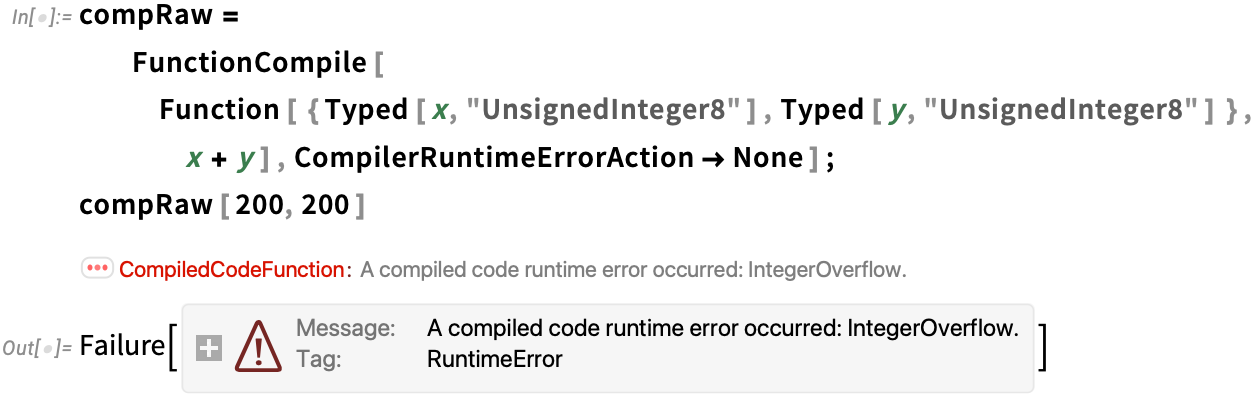
Task: Click the Failure head in output
Action: point(122,347)
